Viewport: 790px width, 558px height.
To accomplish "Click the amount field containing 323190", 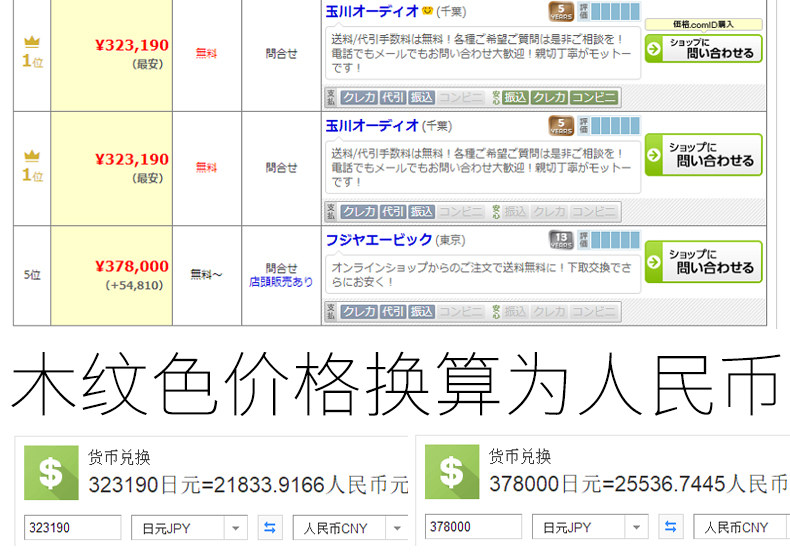I will pos(73,528).
